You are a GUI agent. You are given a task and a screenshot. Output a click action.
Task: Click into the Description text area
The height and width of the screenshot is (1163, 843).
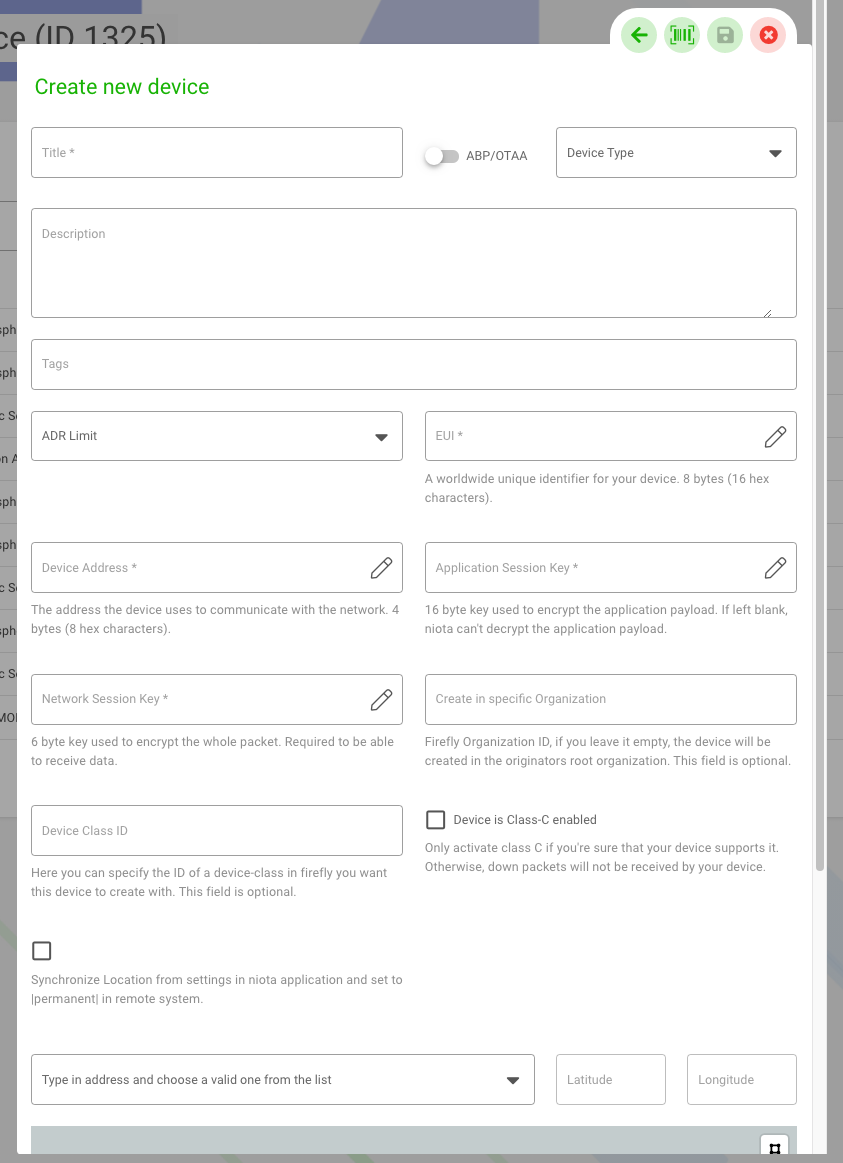coord(414,263)
